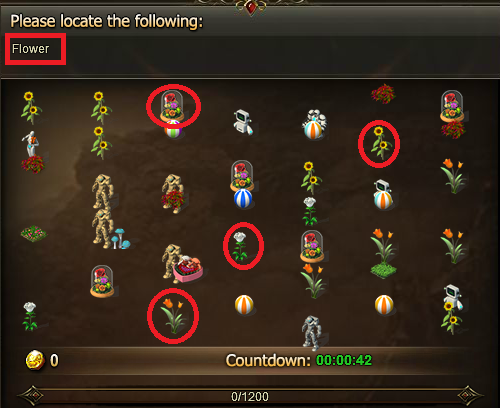Select the circled white rose flower
This screenshot has height=408, width=500.
241,246
